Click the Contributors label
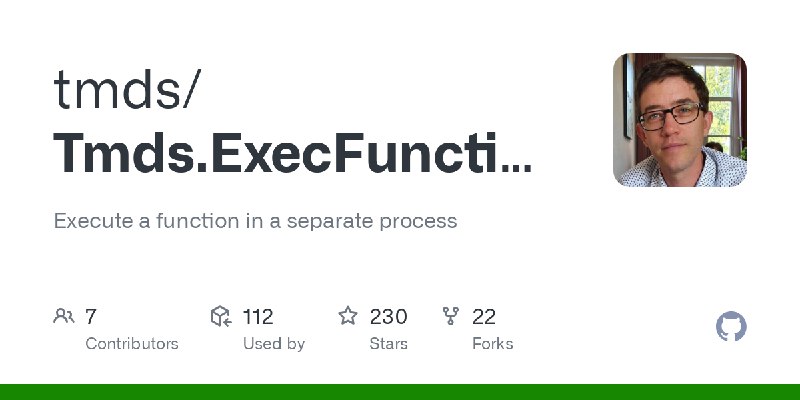Viewport: 800px width, 400px height. point(132,344)
